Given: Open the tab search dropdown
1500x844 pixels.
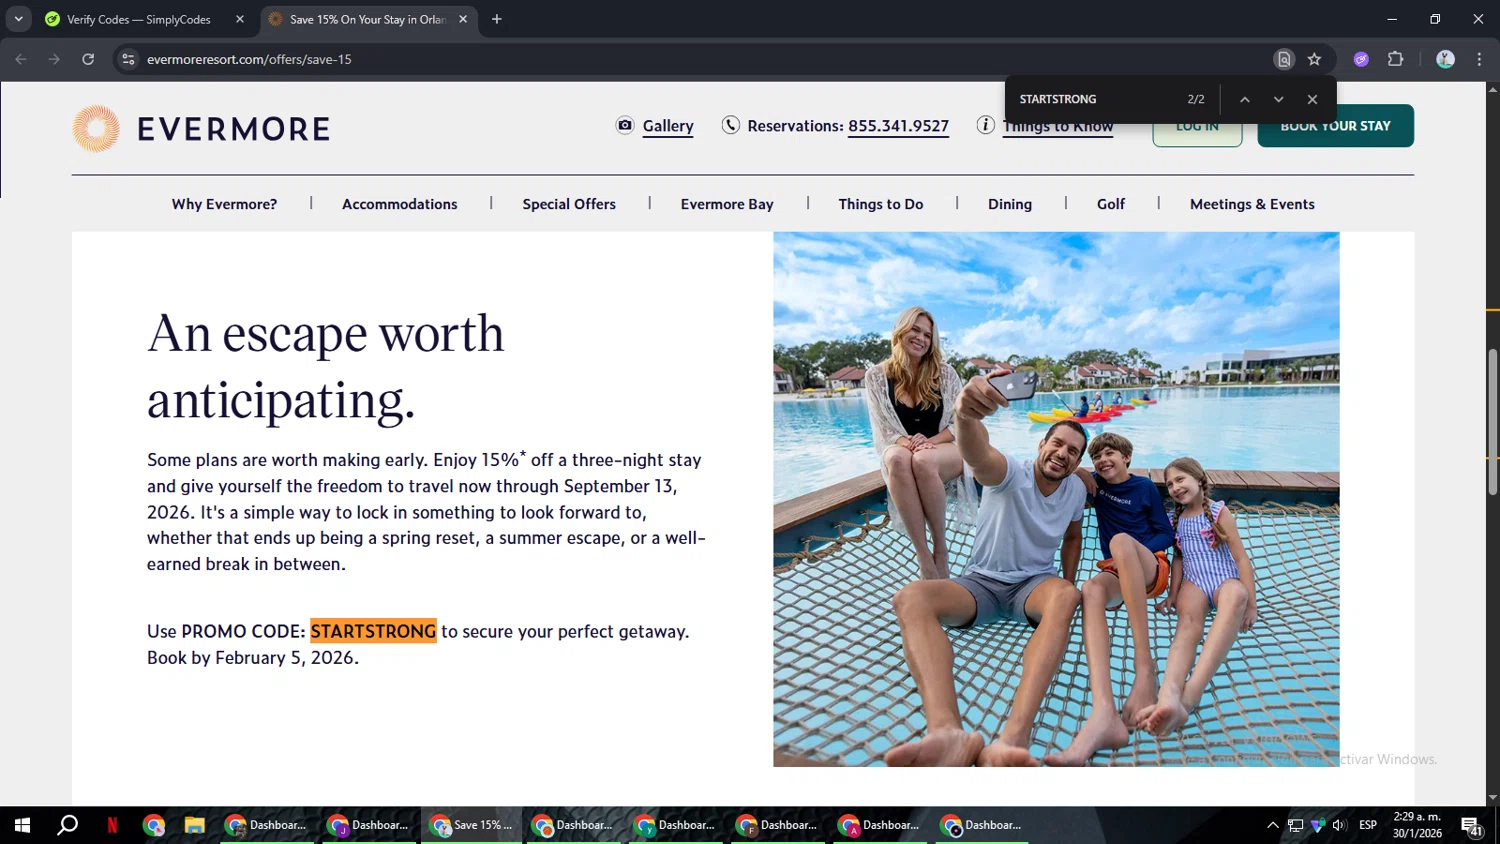Looking at the screenshot, I should pos(18,19).
